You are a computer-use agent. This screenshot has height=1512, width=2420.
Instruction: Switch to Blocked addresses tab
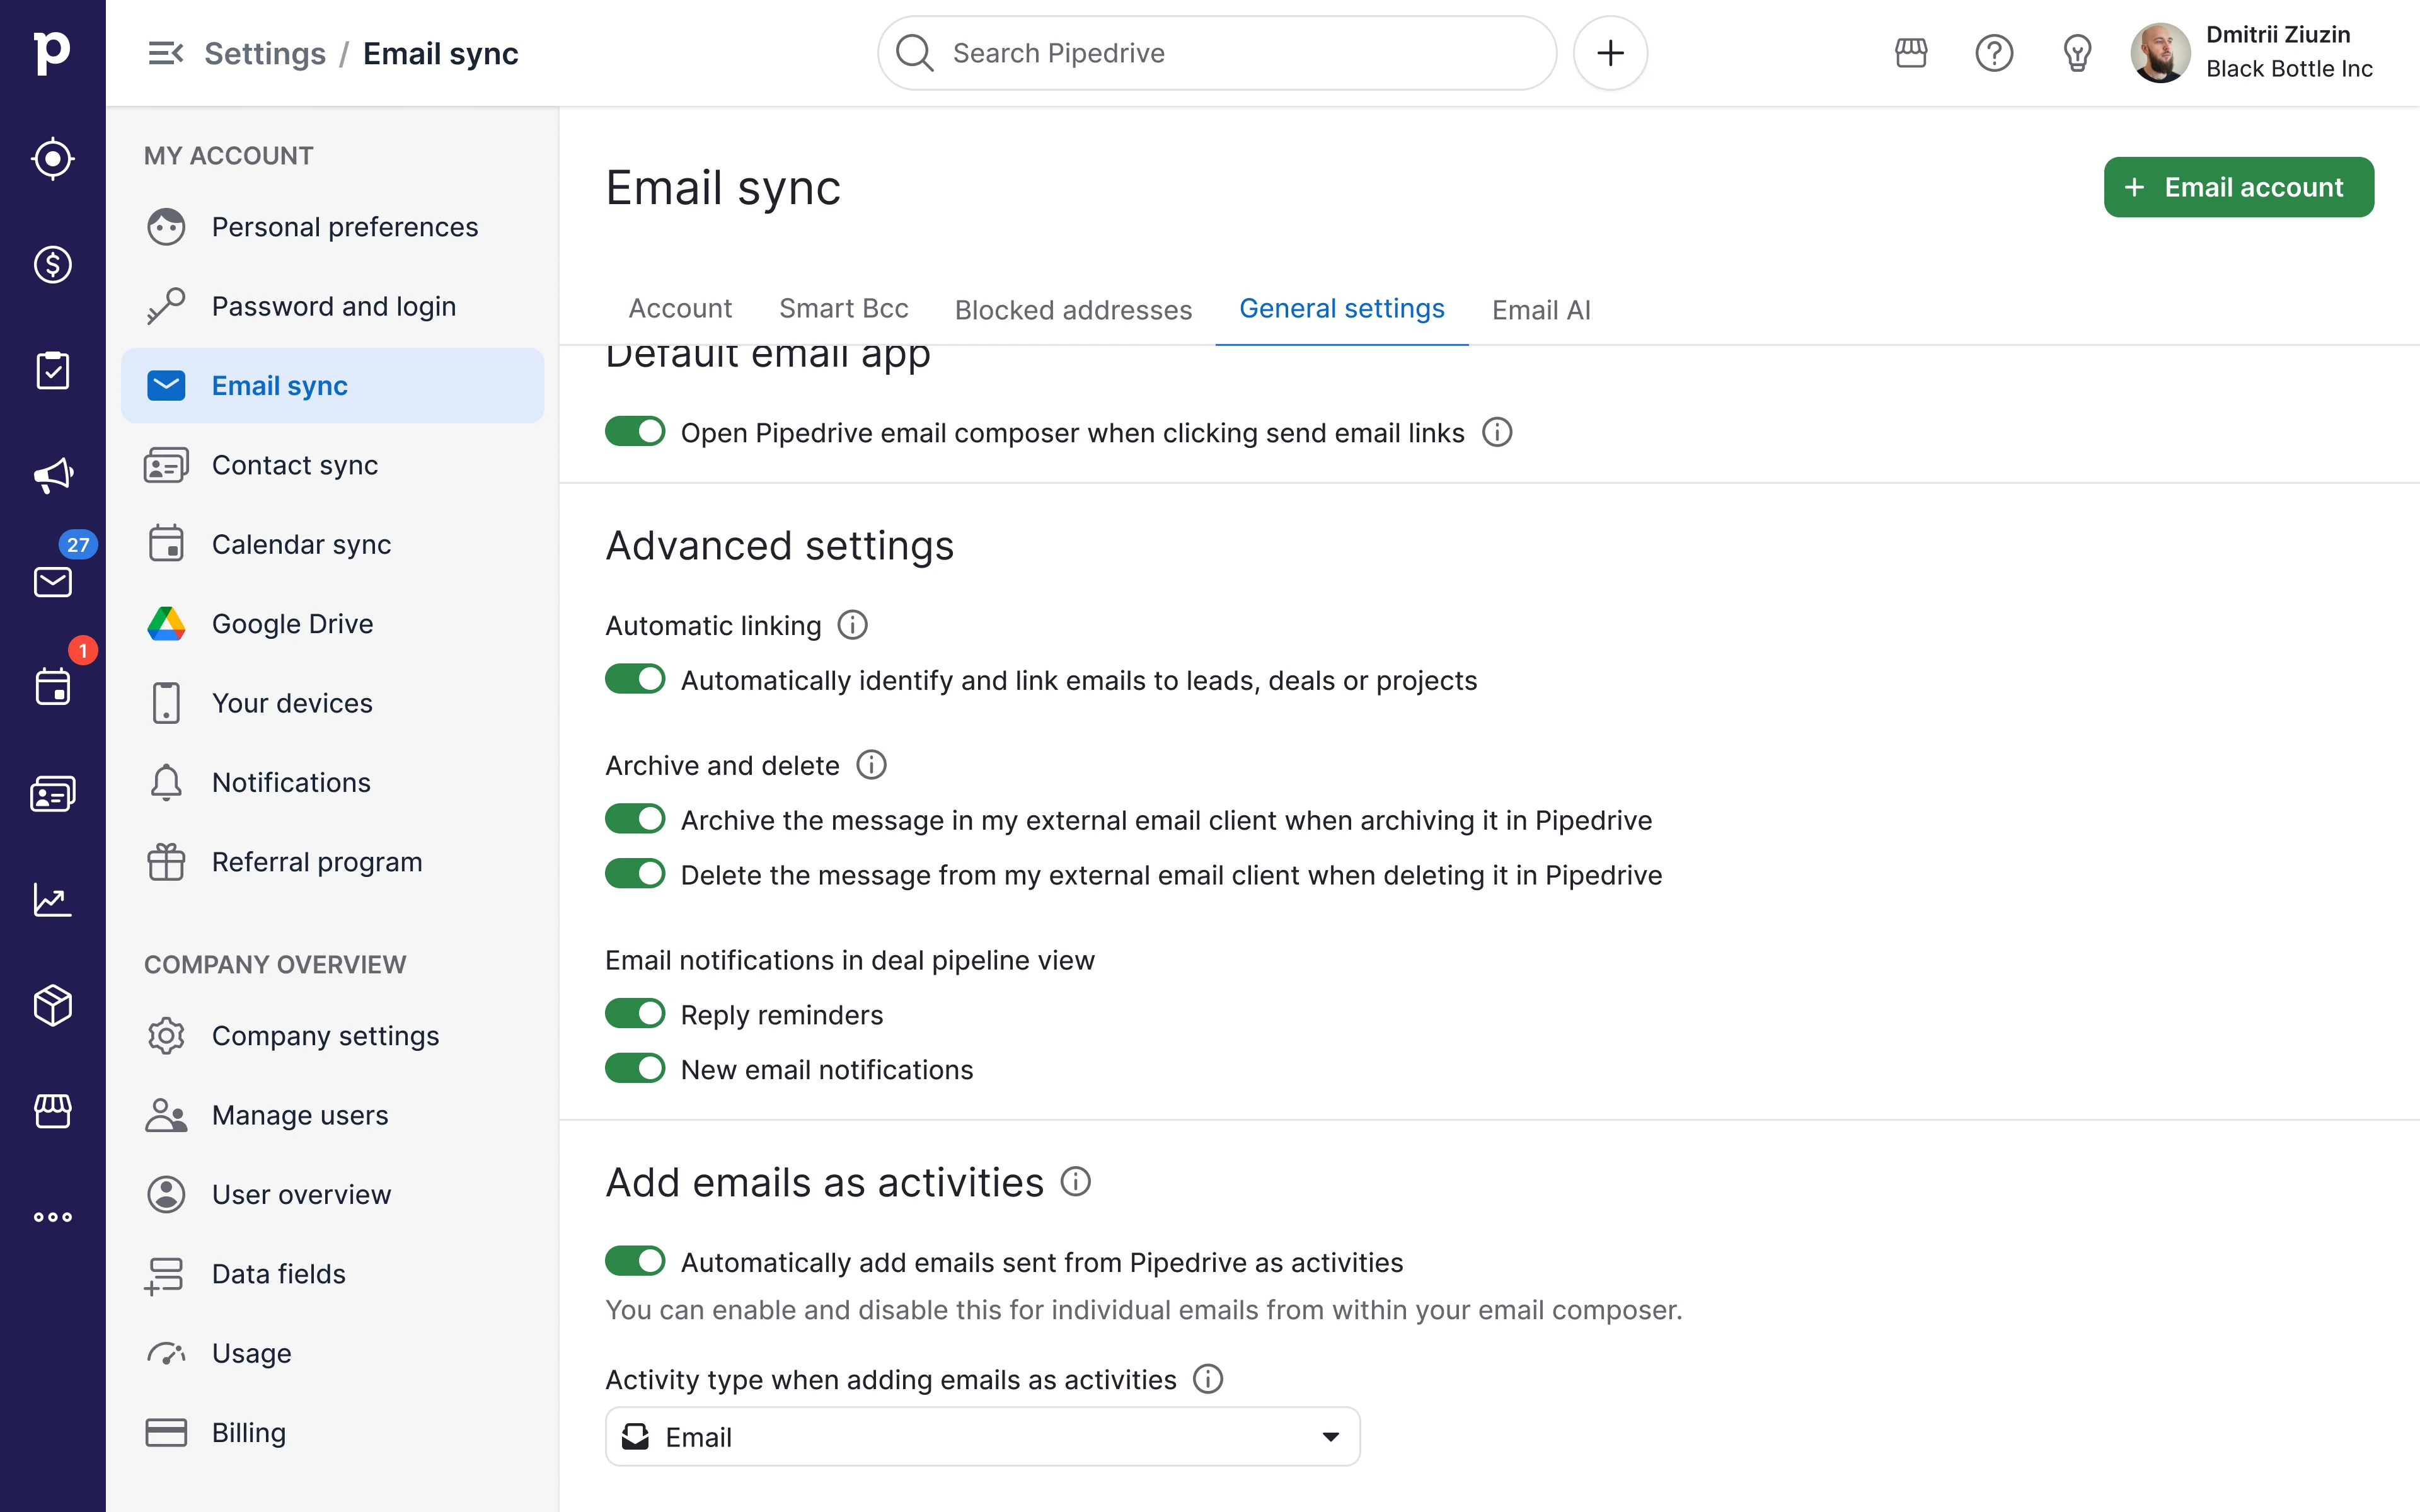tap(1073, 310)
